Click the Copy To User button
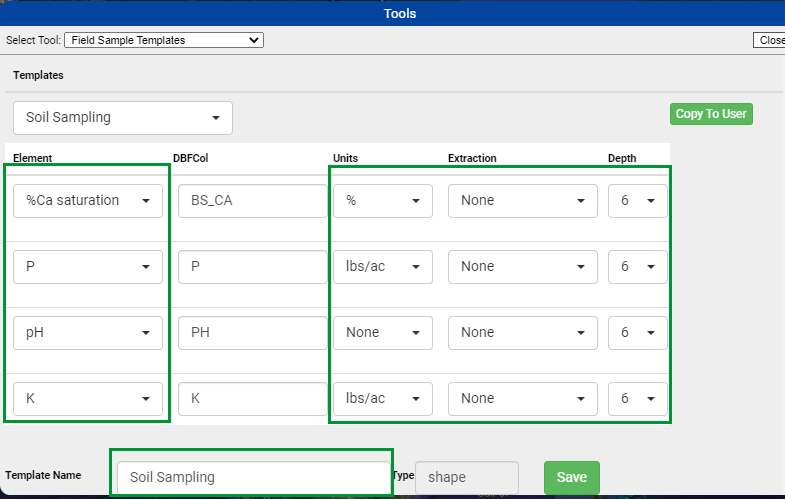Image resolution: width=785 pixels, height=500 pixels. tap(711, 114)
